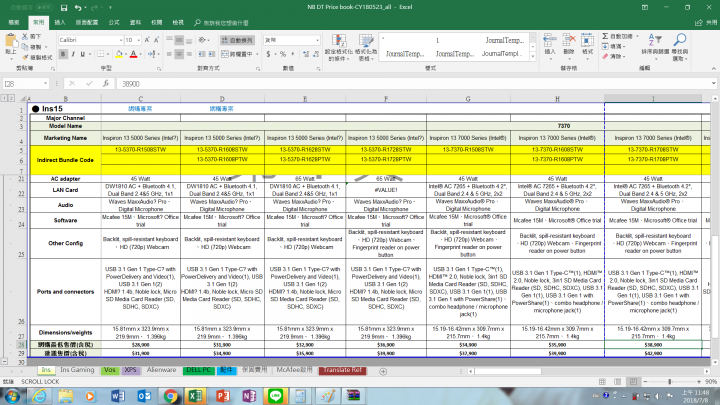Switch to the DELL PC sheet tab
The width and height of the screenshot is (720, 405).
click(x=198, y=370)
